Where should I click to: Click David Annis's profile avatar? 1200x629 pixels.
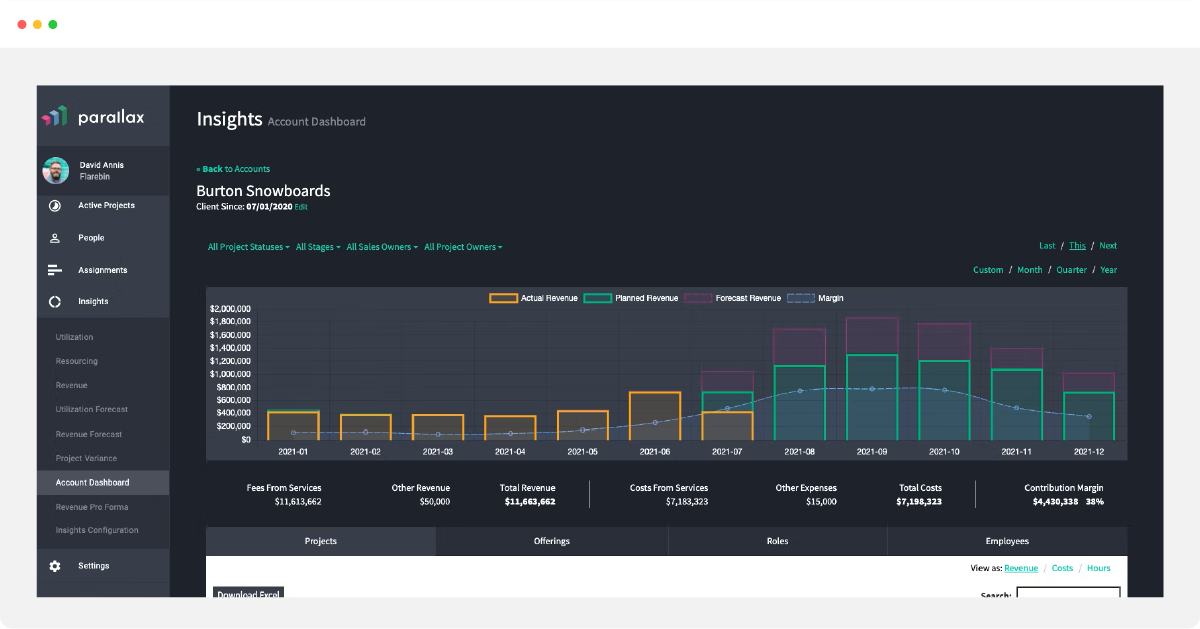56,170
